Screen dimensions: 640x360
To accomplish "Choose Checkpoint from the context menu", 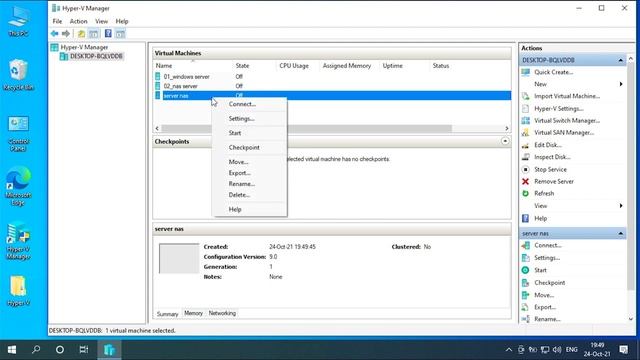I will pos(249,148).
